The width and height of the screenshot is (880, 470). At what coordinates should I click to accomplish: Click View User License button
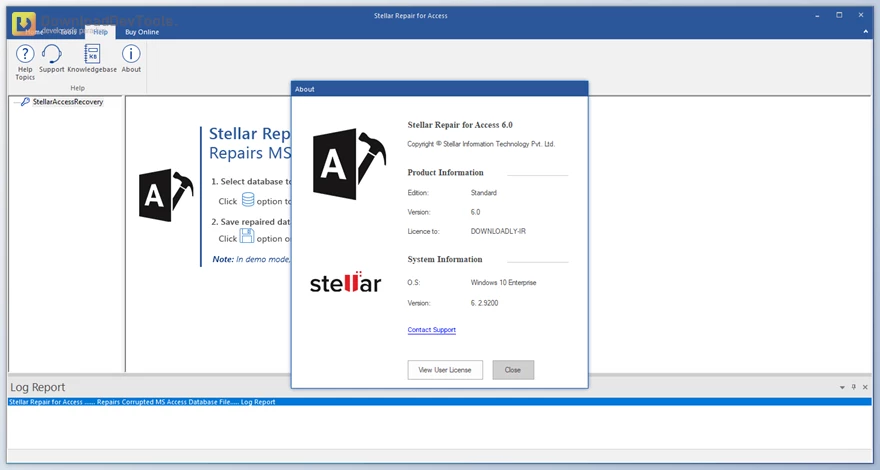[x=445, y=370]
